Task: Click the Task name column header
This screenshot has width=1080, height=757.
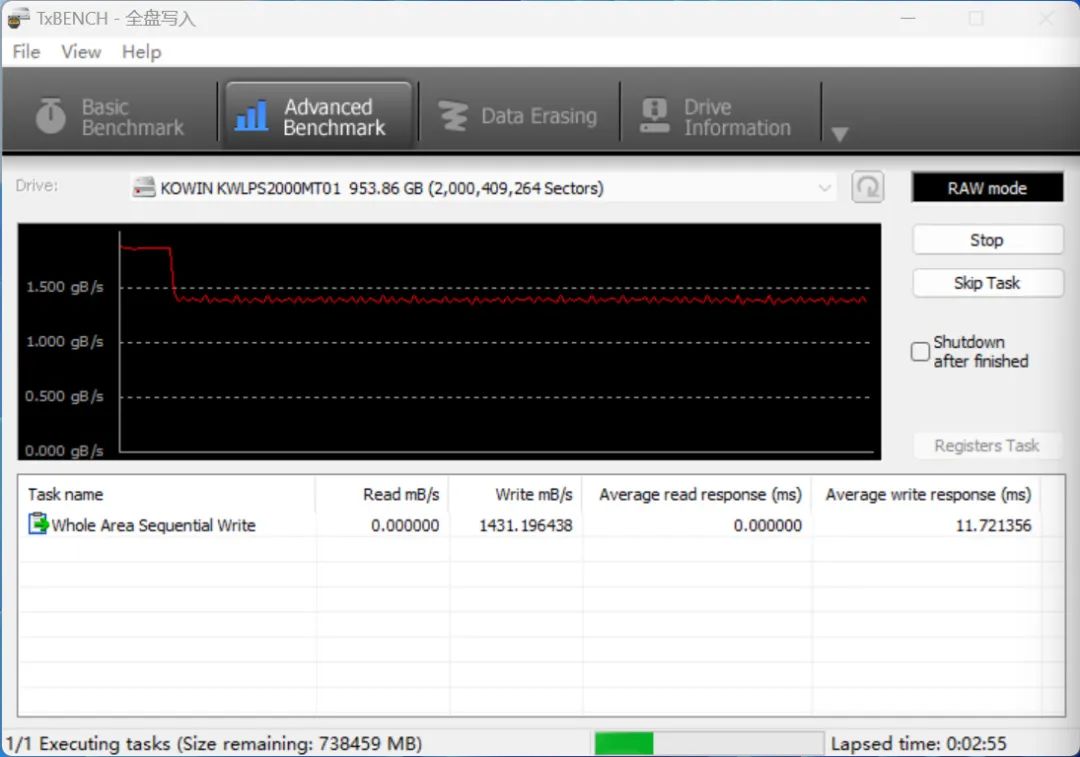Action: [x=167, y=495]
